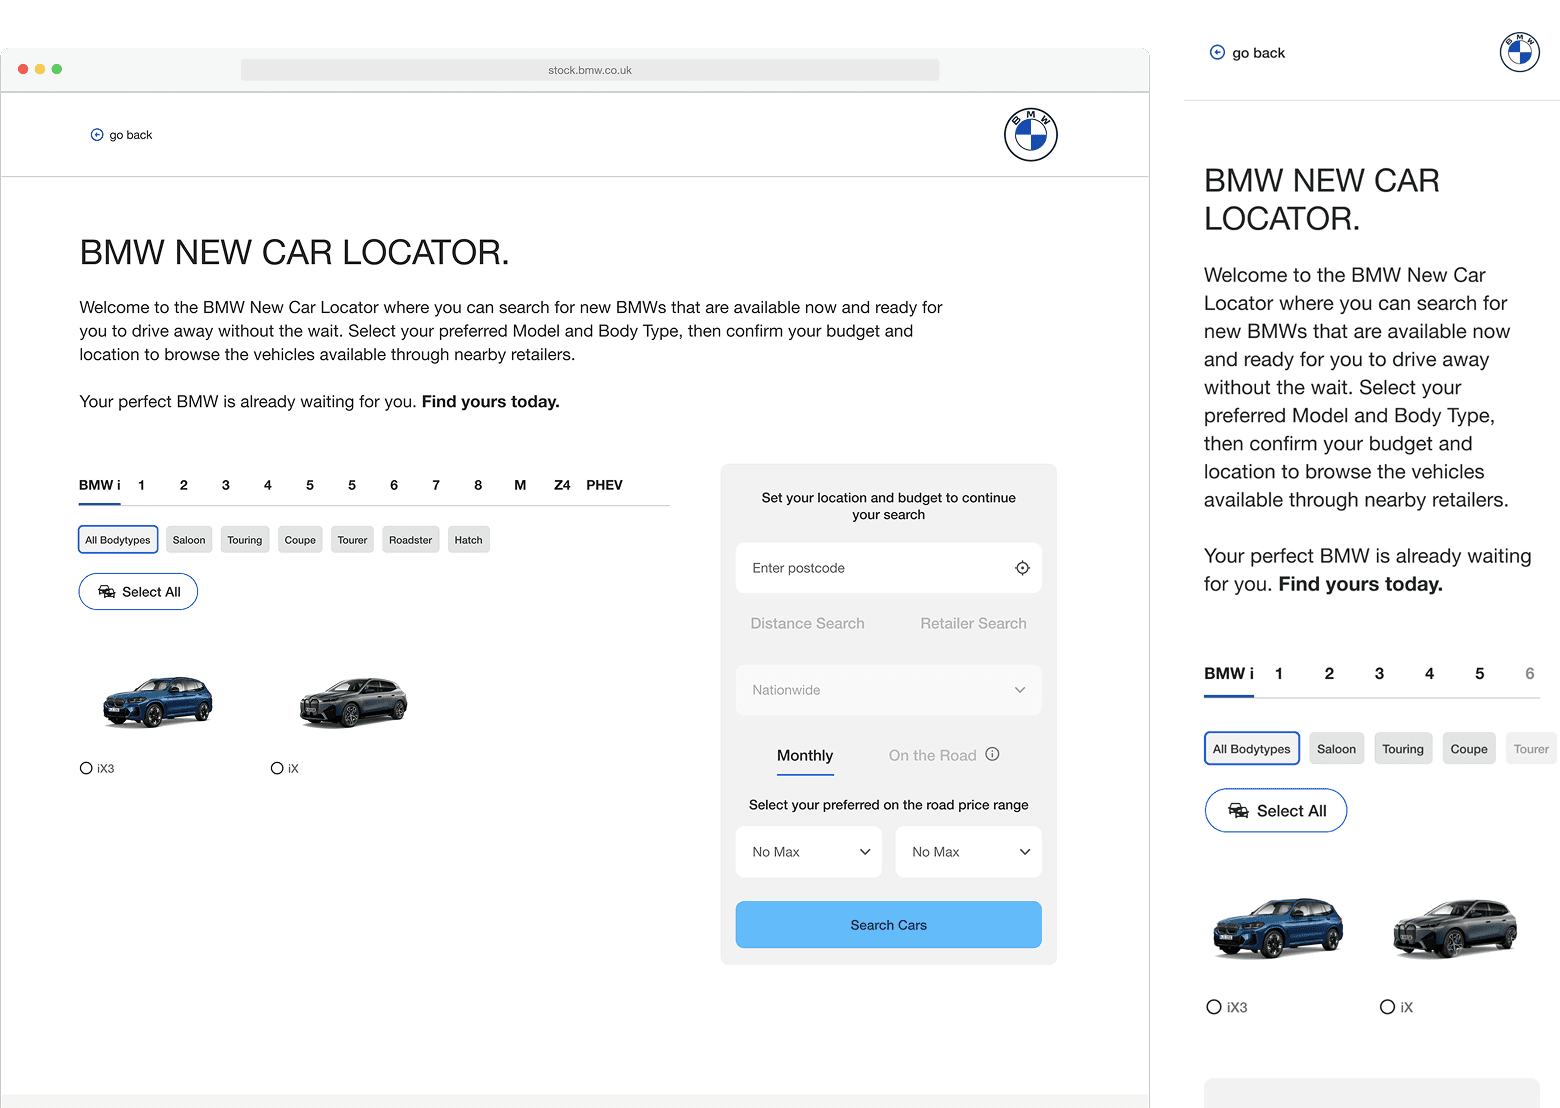Click the stock.bmw.co.uk address bar
Image resolution: width=1560 pixels, height=1108 pixels.
590,70
